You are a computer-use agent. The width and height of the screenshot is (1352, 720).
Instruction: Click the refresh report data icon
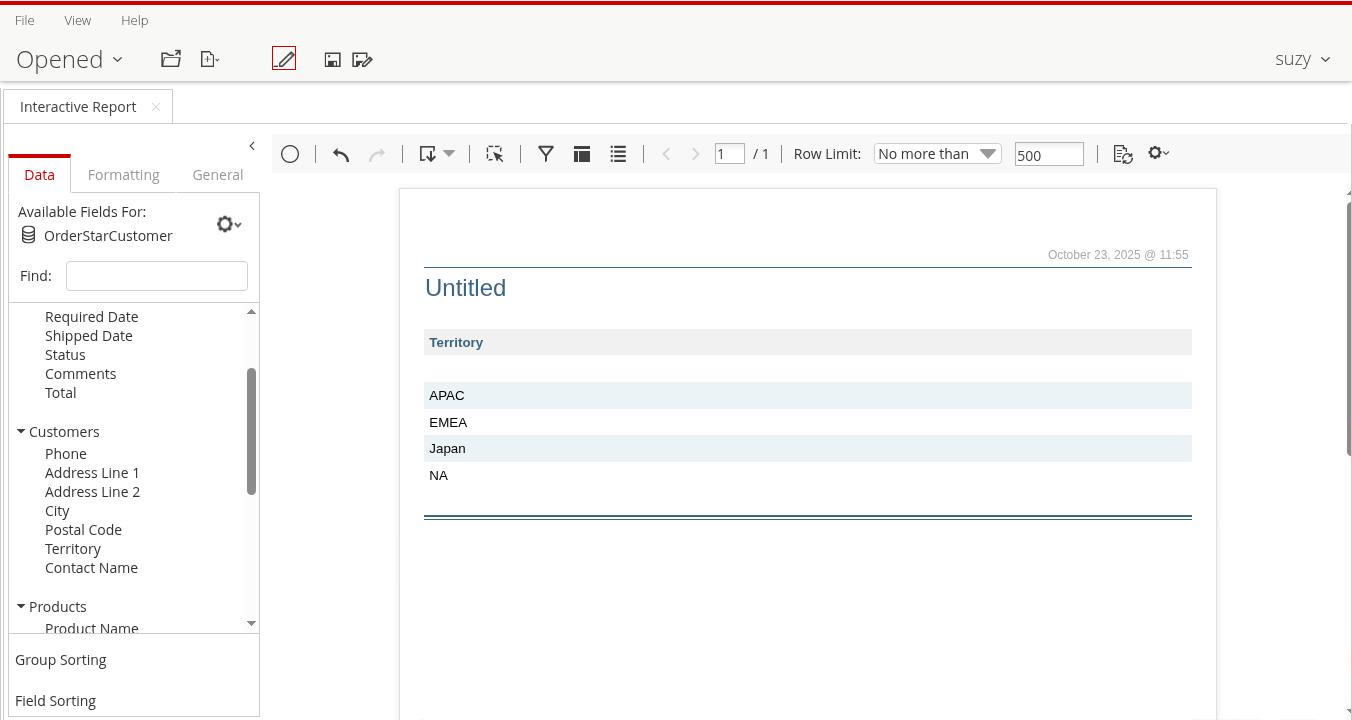1123,154
